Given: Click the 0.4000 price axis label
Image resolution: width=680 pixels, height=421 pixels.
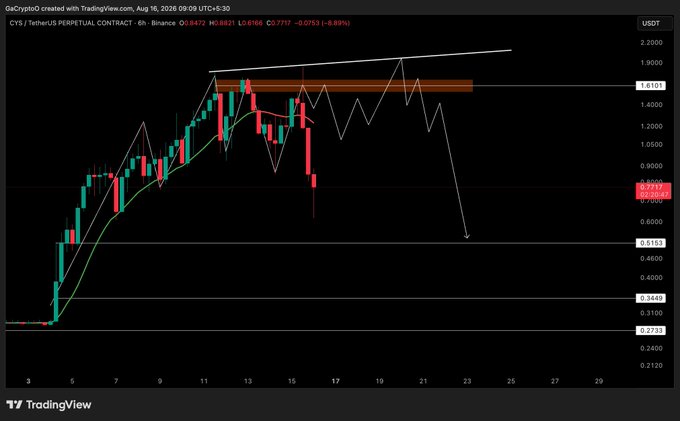Looking at the screenshot, I should (651, 277).
